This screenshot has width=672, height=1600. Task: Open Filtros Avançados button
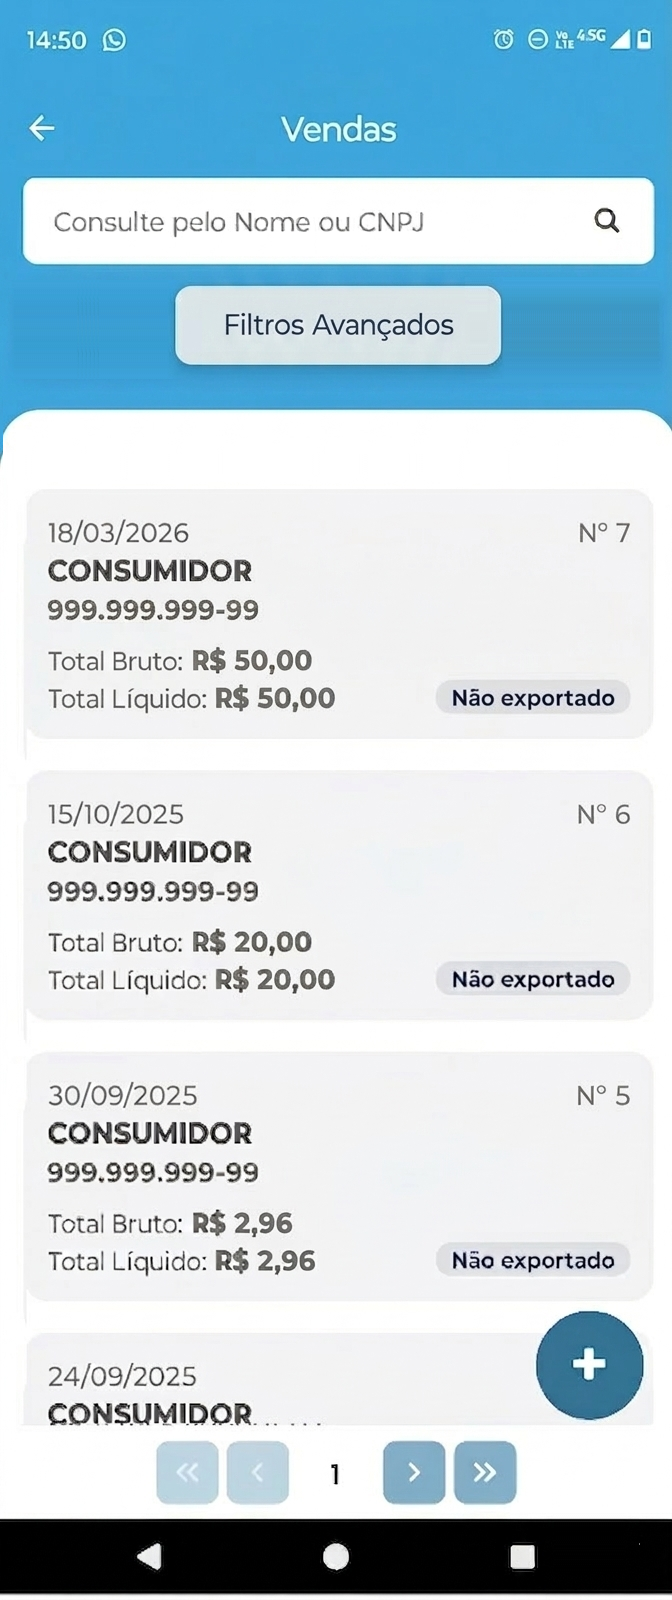[338, 325]
